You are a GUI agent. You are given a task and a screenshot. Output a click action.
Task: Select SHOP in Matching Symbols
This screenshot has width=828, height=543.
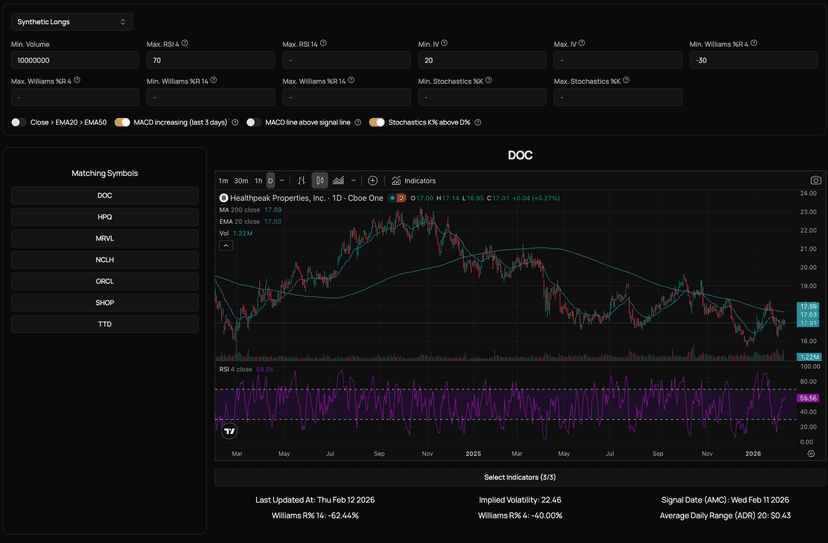coord(105,303)
